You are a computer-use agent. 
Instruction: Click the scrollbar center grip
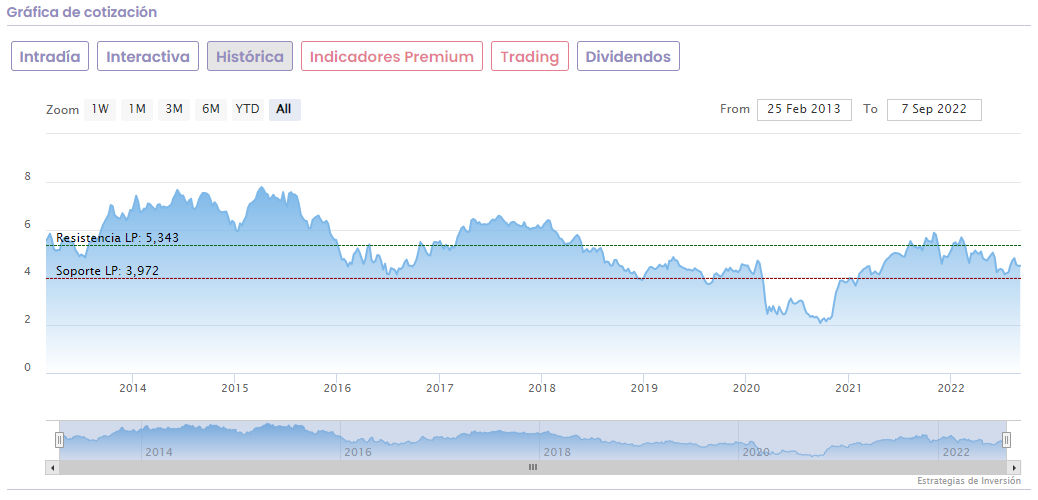coord(533,467)
